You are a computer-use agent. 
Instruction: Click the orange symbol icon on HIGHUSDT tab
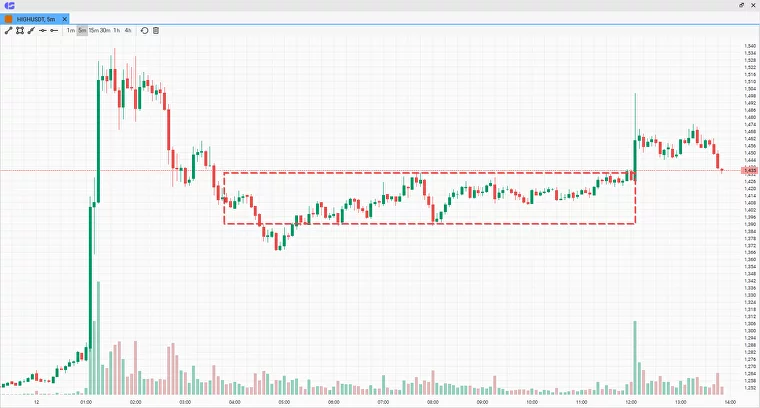[x=8, y=19]
